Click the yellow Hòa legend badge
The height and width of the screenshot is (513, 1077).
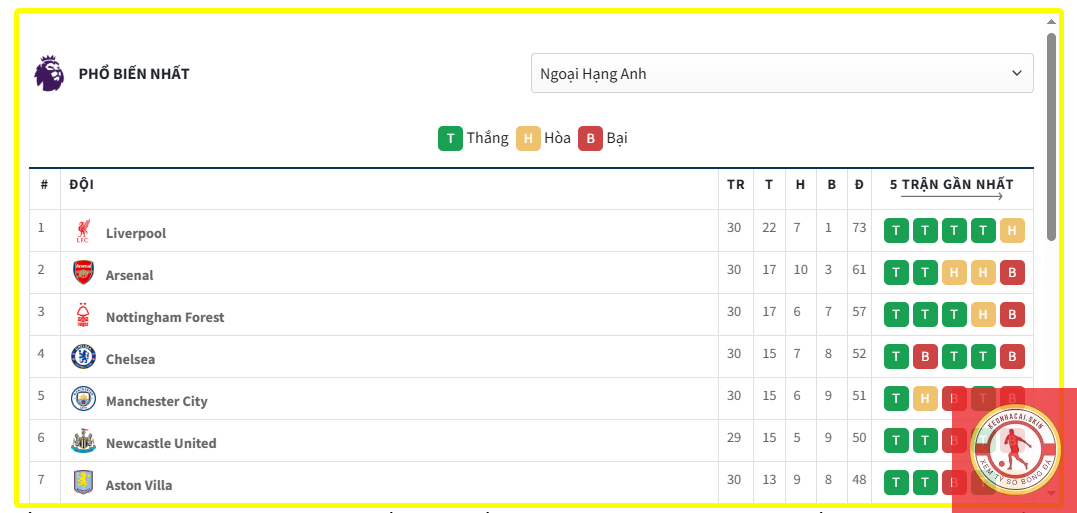[528, 138]
